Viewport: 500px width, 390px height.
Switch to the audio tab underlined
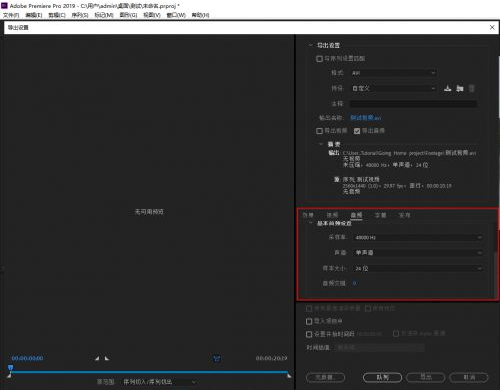click(356, 215)
